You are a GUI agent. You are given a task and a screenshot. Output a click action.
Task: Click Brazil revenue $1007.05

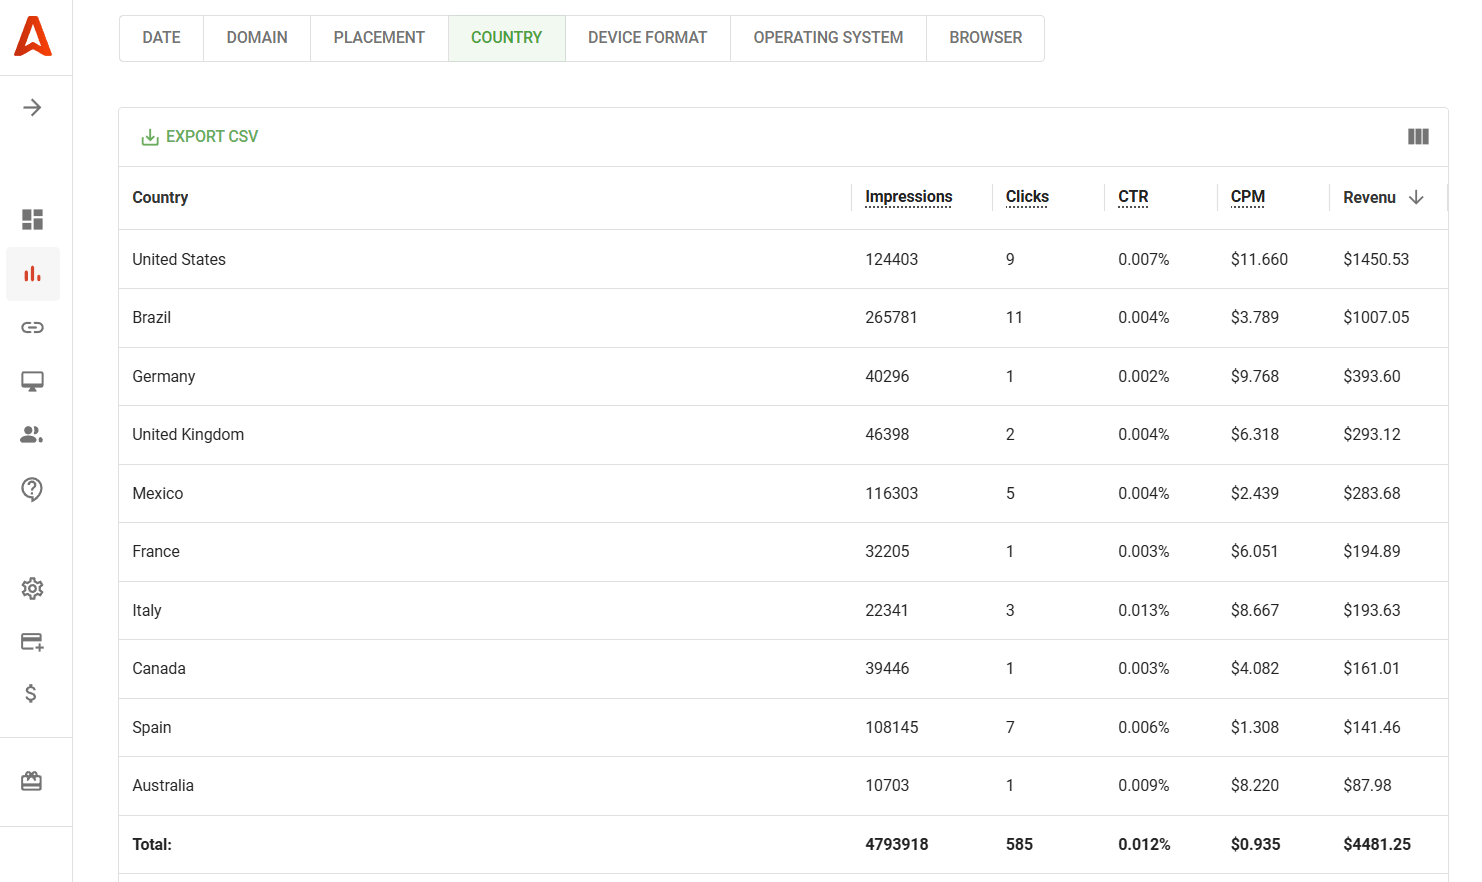click(x=1376, y=317)
